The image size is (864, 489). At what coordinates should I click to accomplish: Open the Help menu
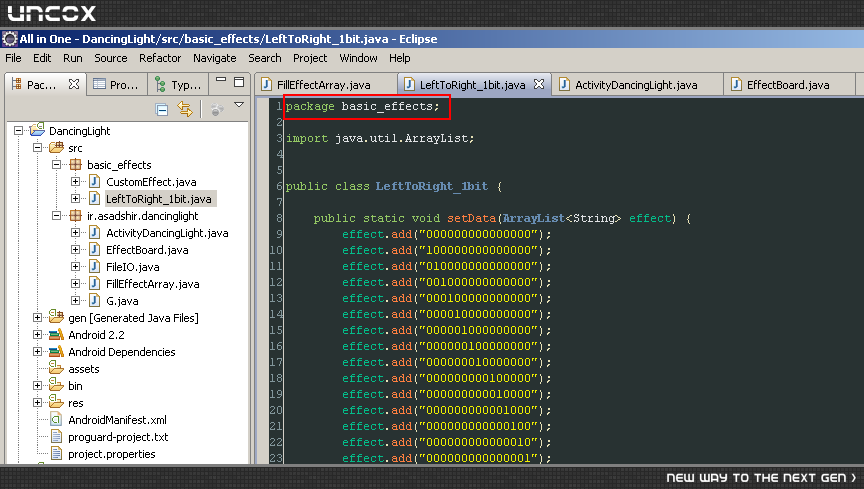coord(399,58)
